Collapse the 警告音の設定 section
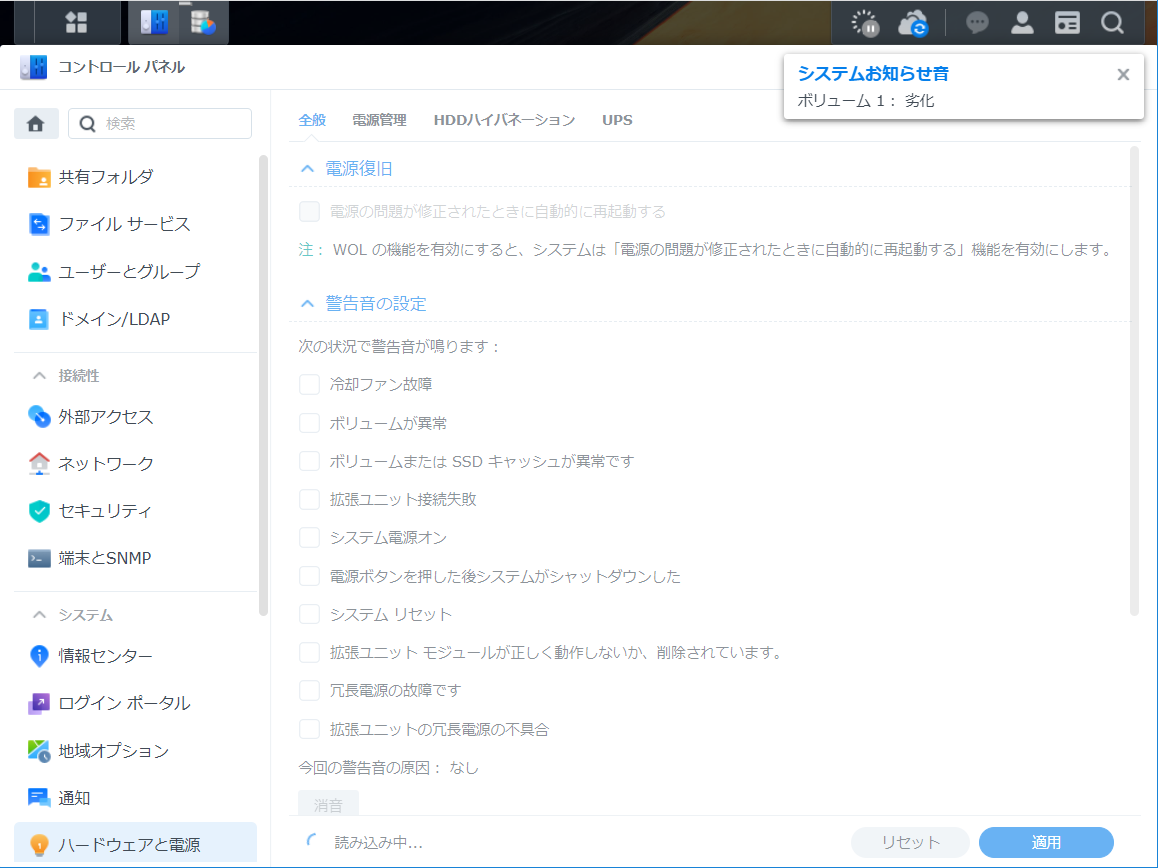The width and height of the screenshot is (1158, 868). [307, 304]
